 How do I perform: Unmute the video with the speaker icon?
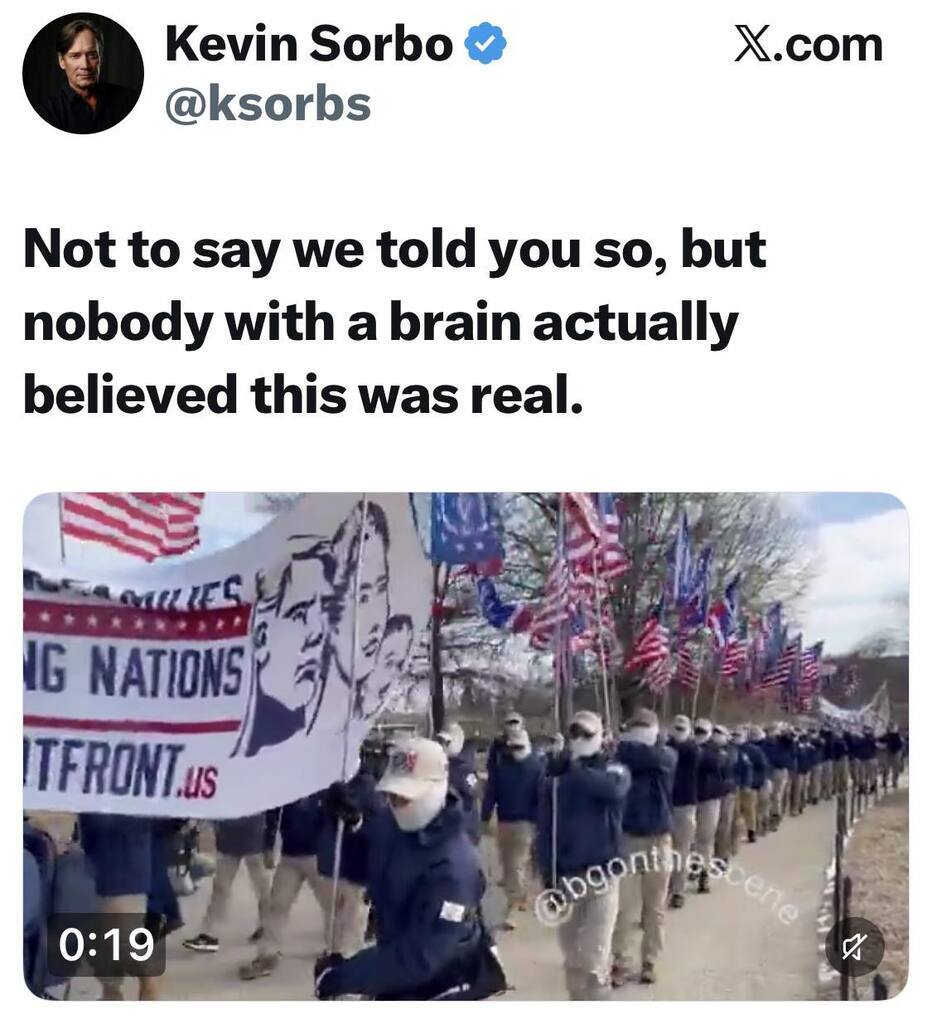point(854,946)
